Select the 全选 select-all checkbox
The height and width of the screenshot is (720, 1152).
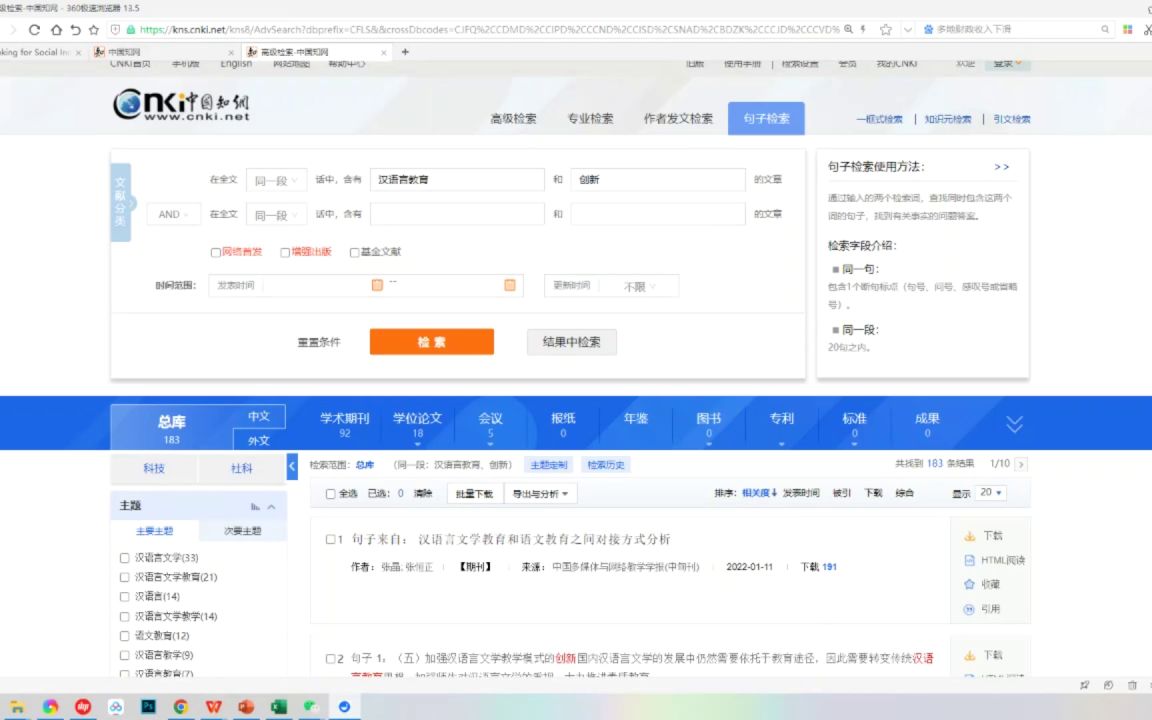[x=330, y=493]
